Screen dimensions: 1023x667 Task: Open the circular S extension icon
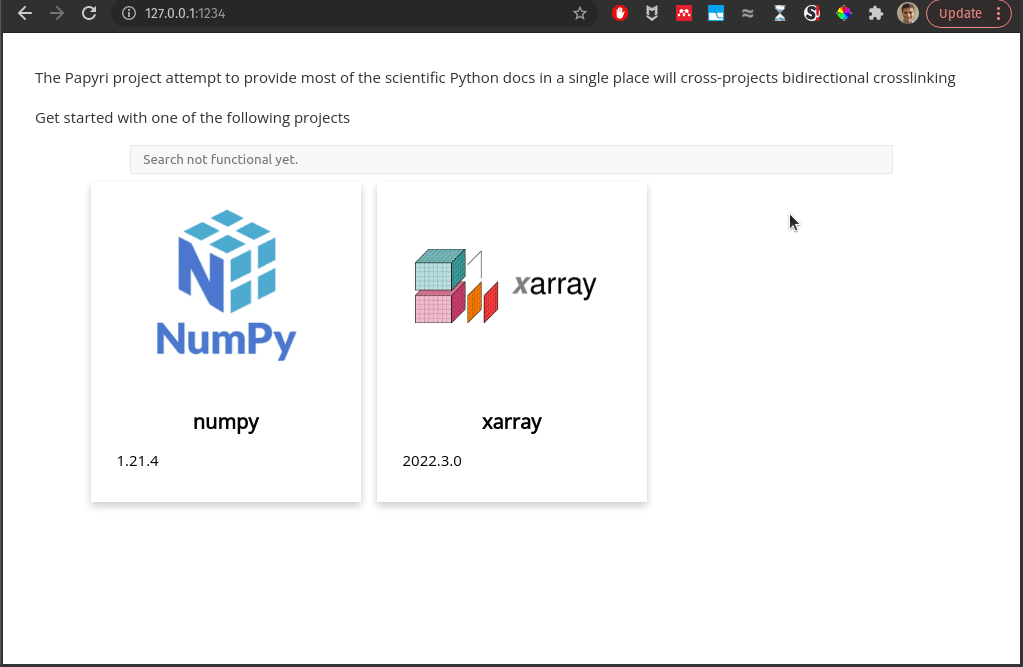coord(812,13)
